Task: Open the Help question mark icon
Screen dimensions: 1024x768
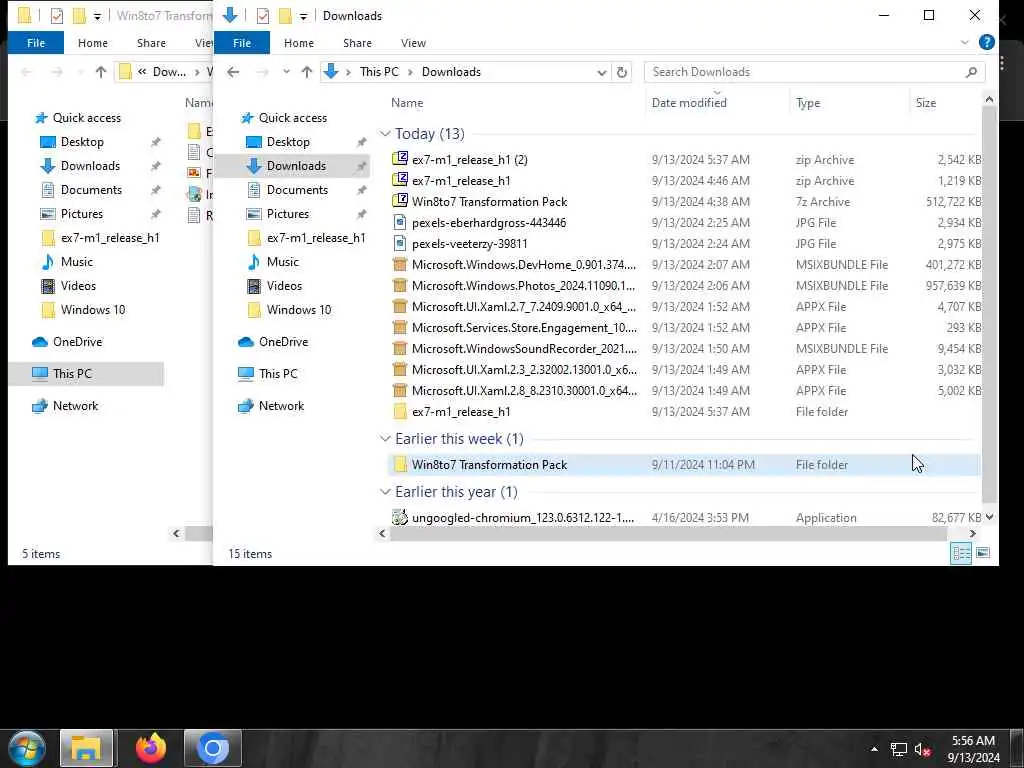Action: [x=986, y=42]
